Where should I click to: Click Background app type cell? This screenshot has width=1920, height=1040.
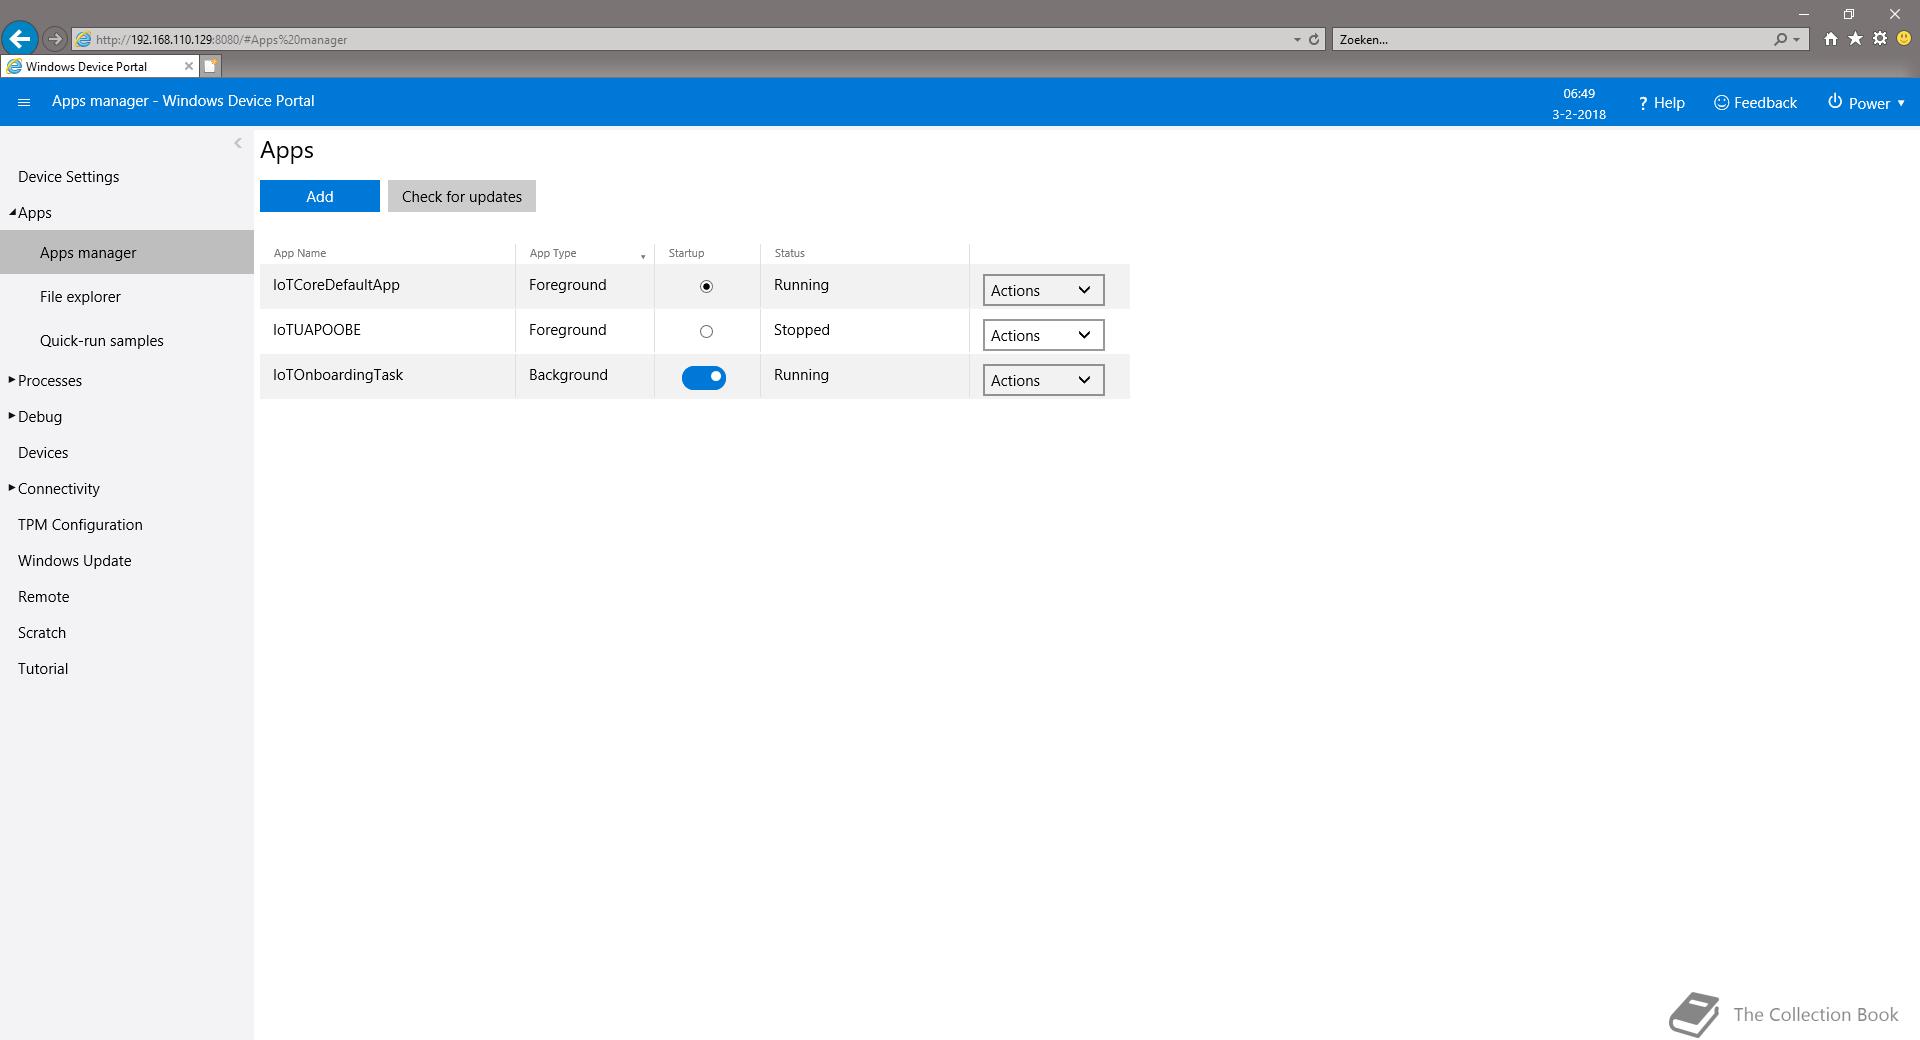click(x=568, y=375)
